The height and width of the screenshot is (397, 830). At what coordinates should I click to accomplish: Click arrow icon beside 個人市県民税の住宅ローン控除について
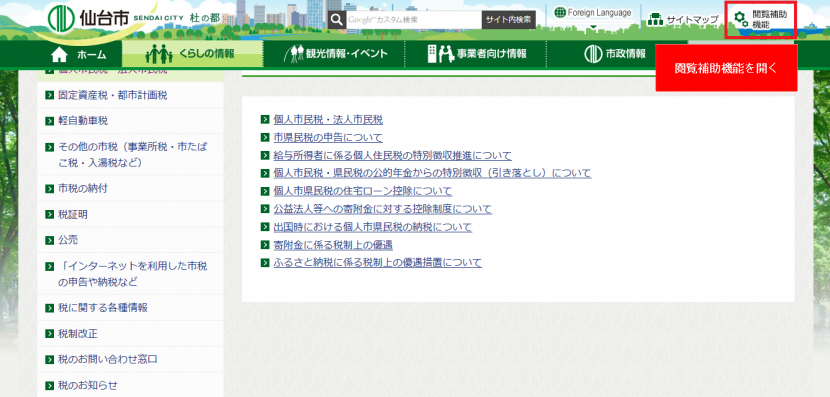(265, 191)
